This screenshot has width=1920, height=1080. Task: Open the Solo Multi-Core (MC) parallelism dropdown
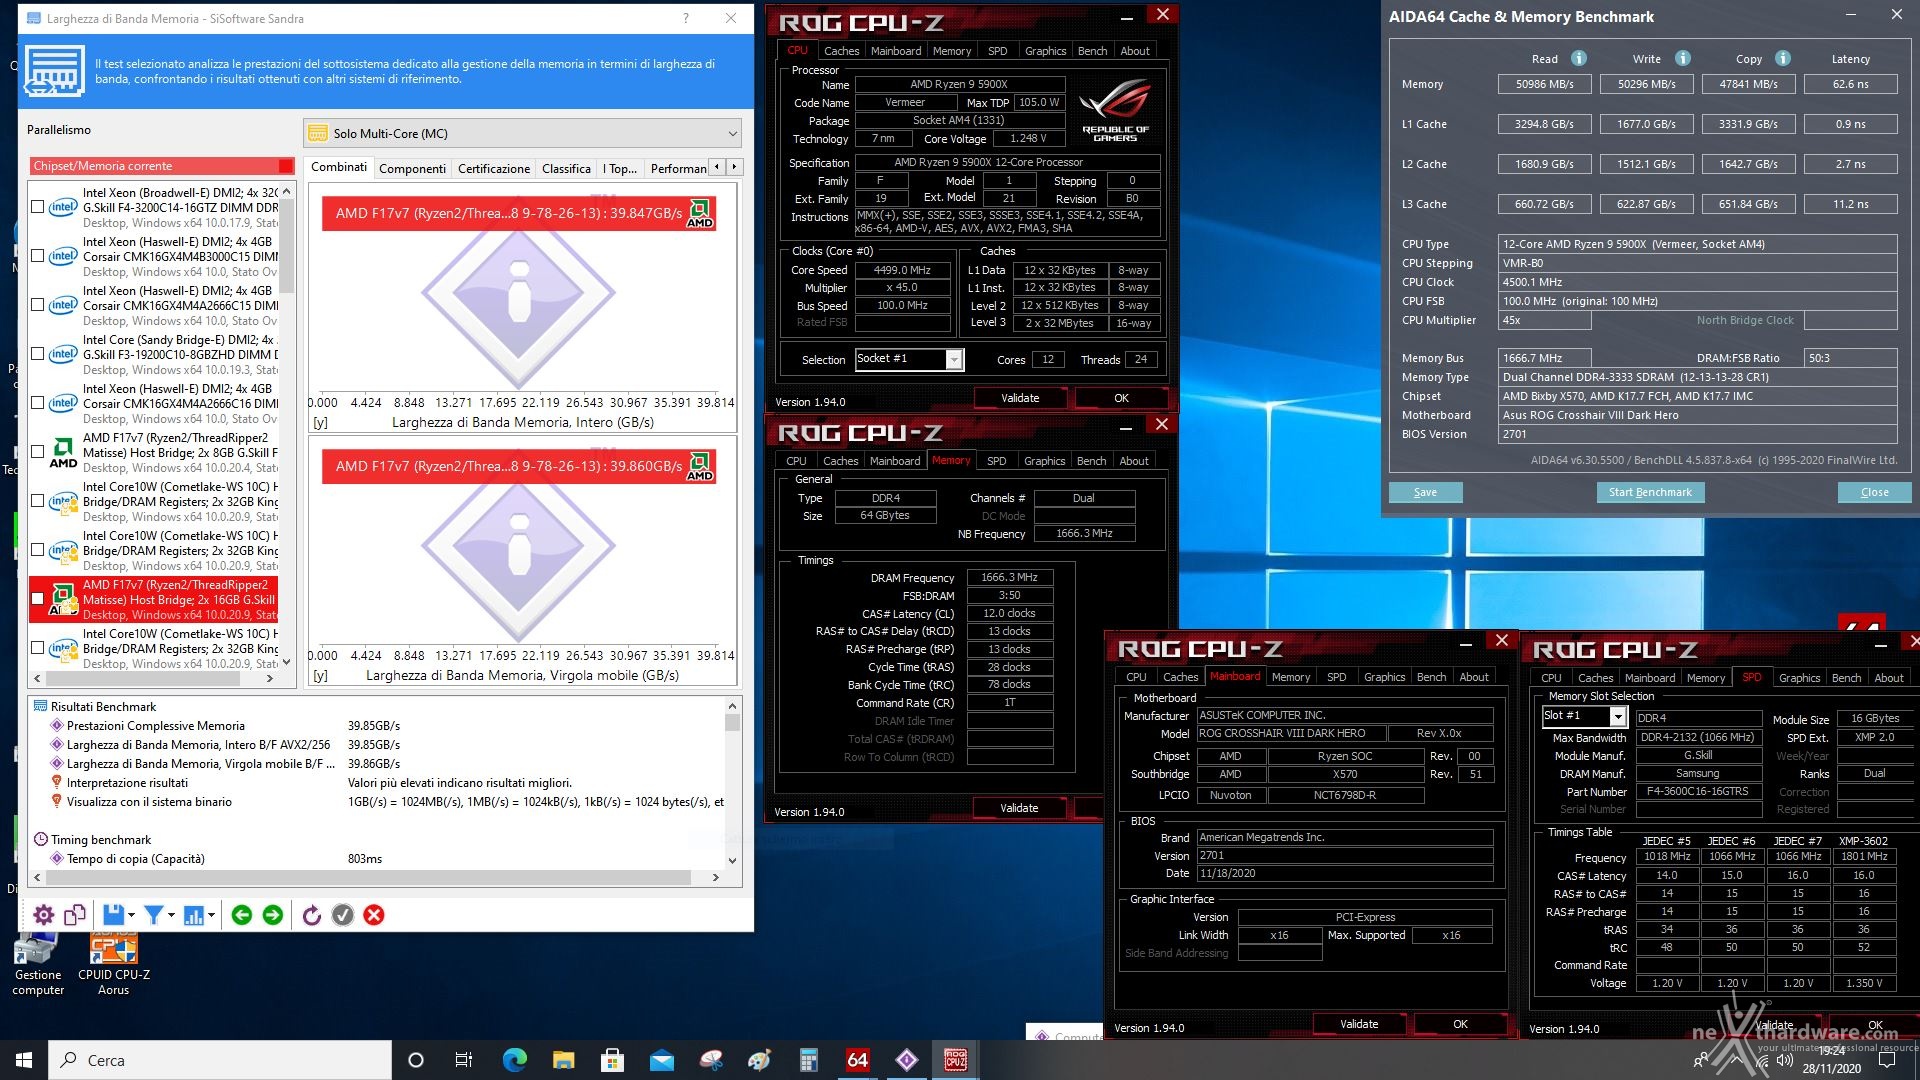click(x=524, y=133)
